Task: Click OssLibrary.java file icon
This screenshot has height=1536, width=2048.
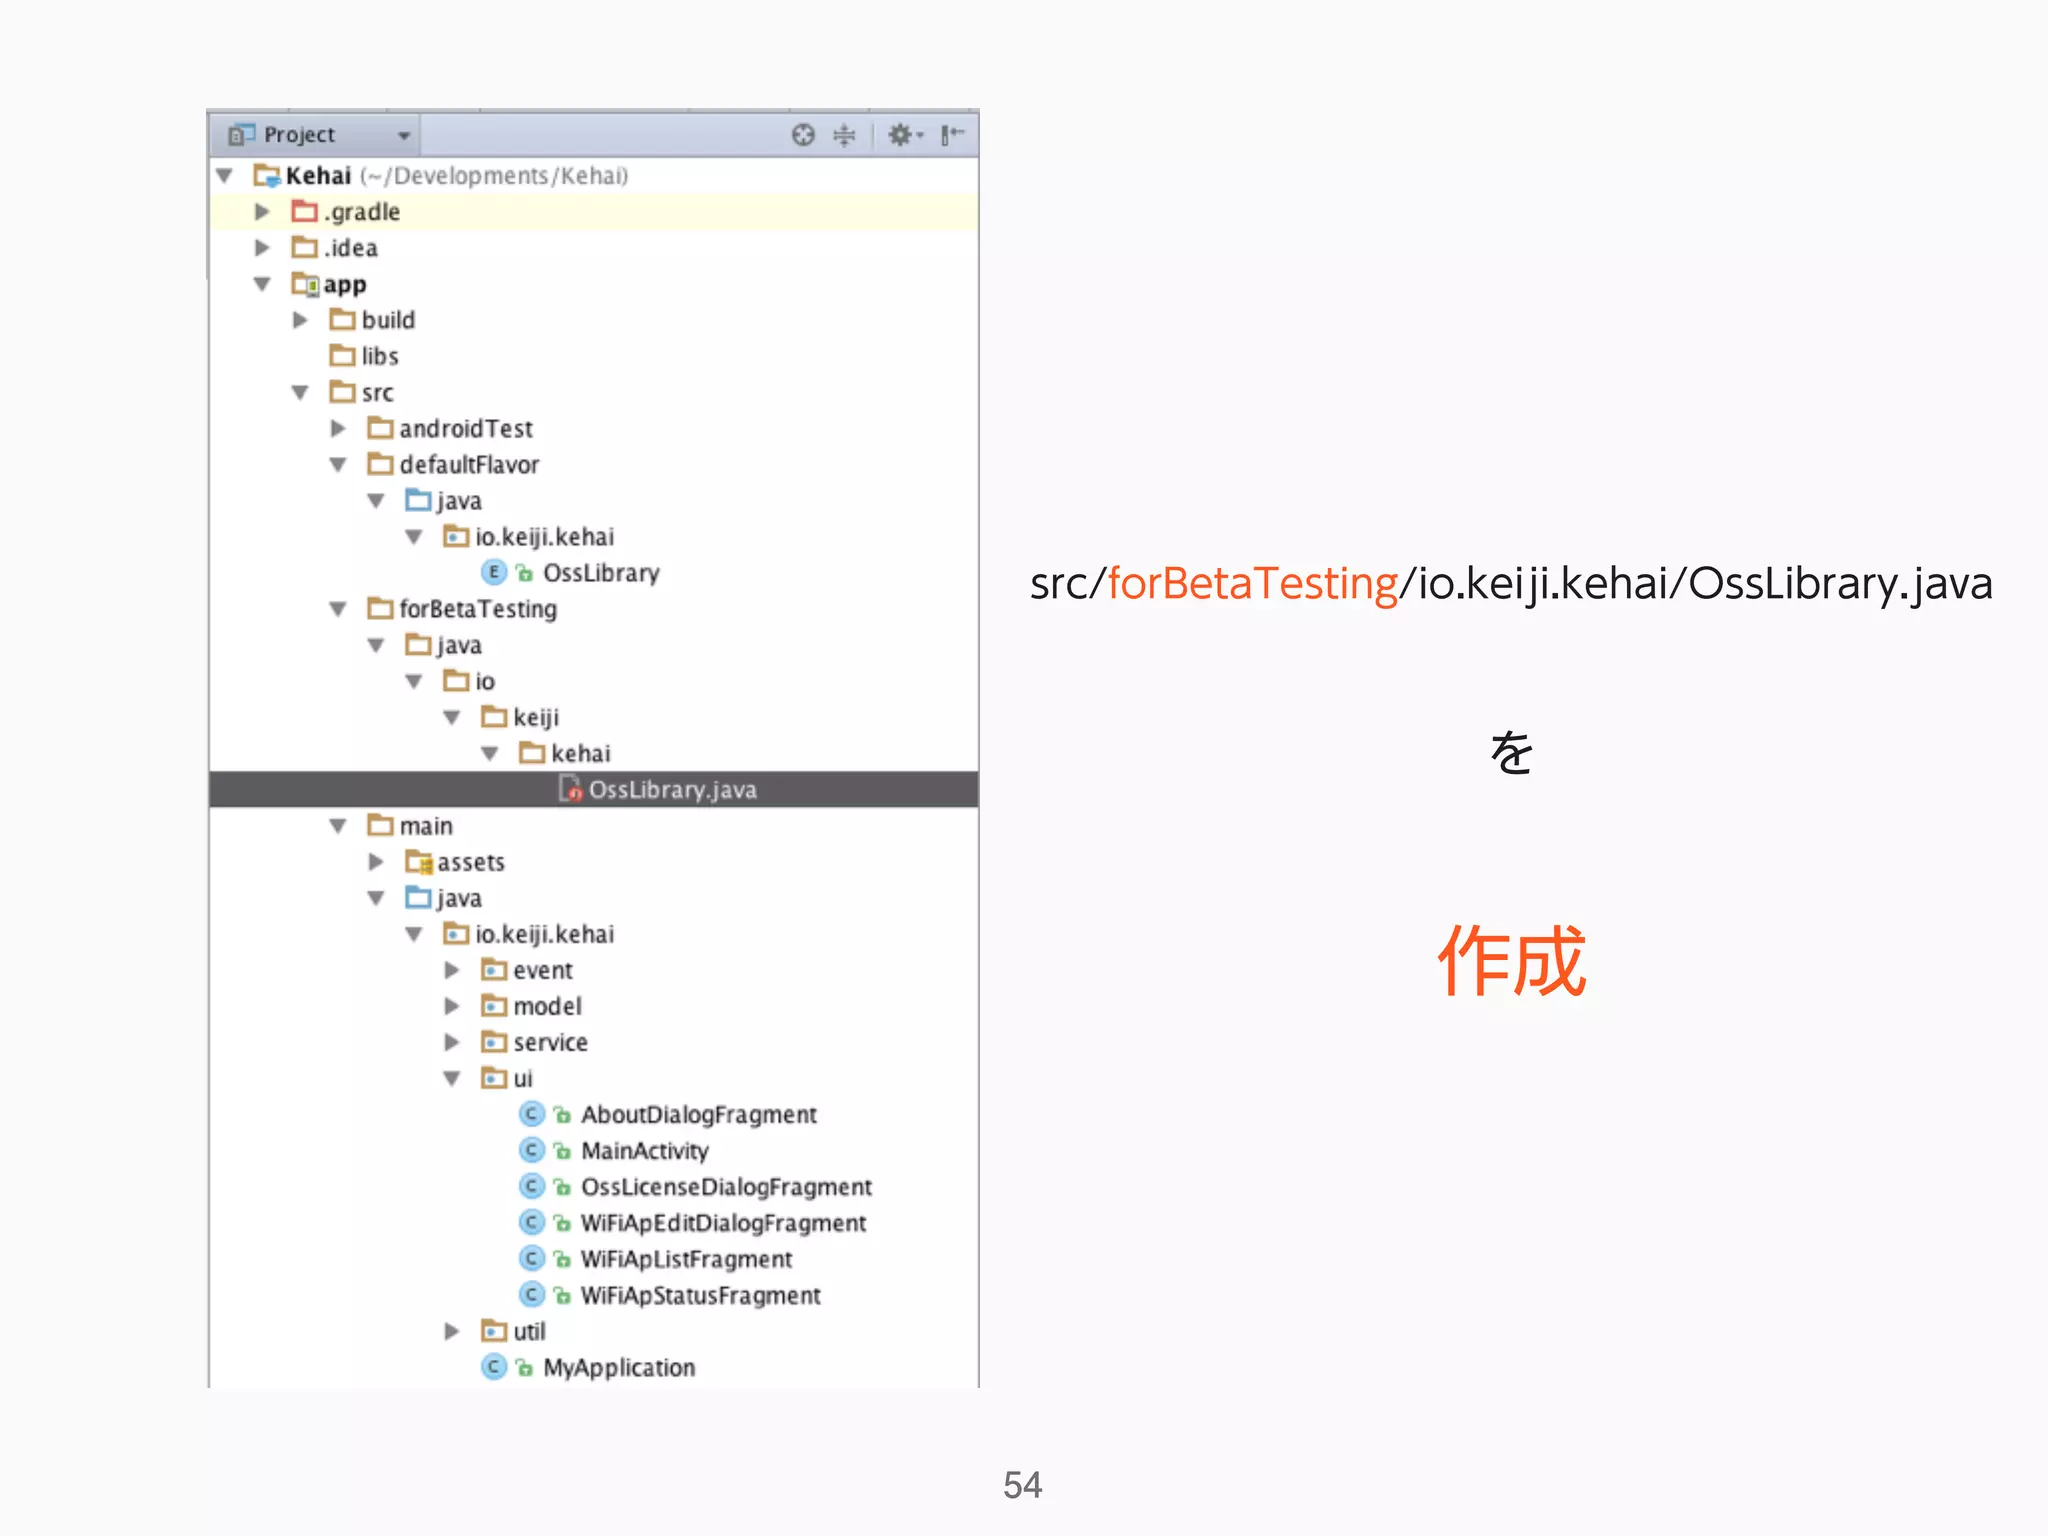Action: pyautogui.click(x=570, y=789)
